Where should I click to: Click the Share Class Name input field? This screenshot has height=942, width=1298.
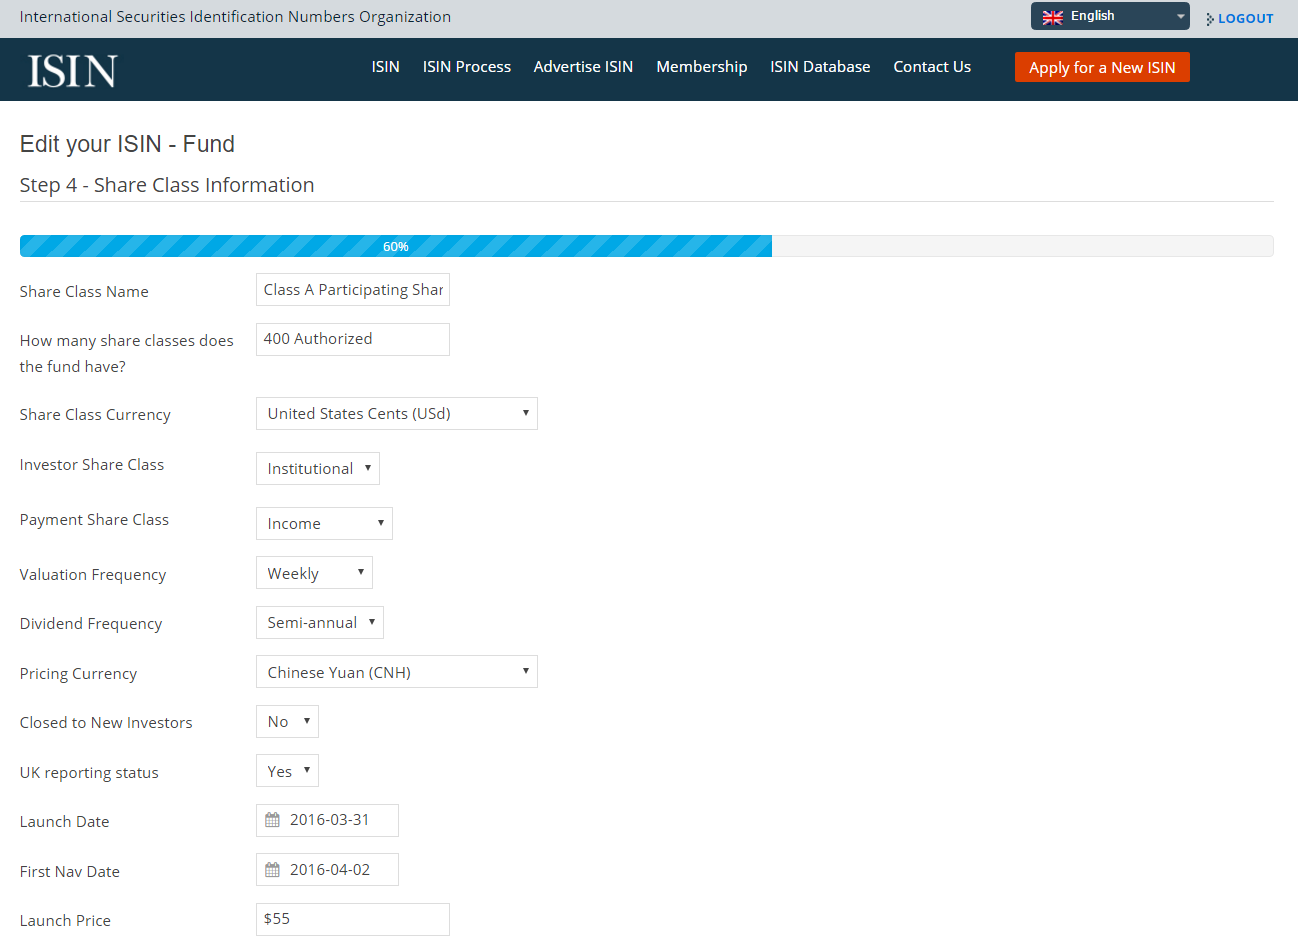(x=352, y=290)
